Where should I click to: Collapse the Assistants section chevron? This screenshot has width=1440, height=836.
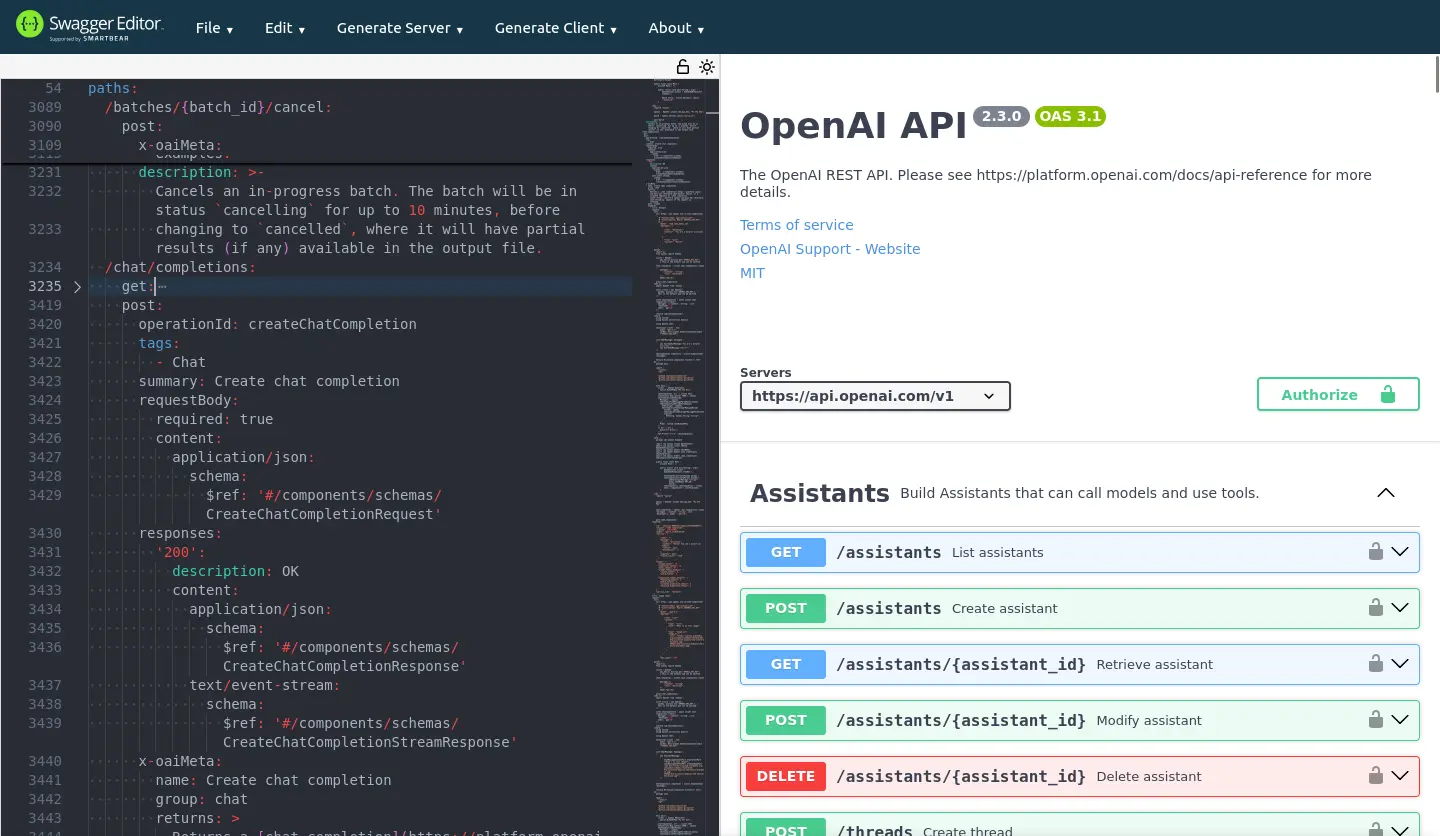tap(1385, 493)
